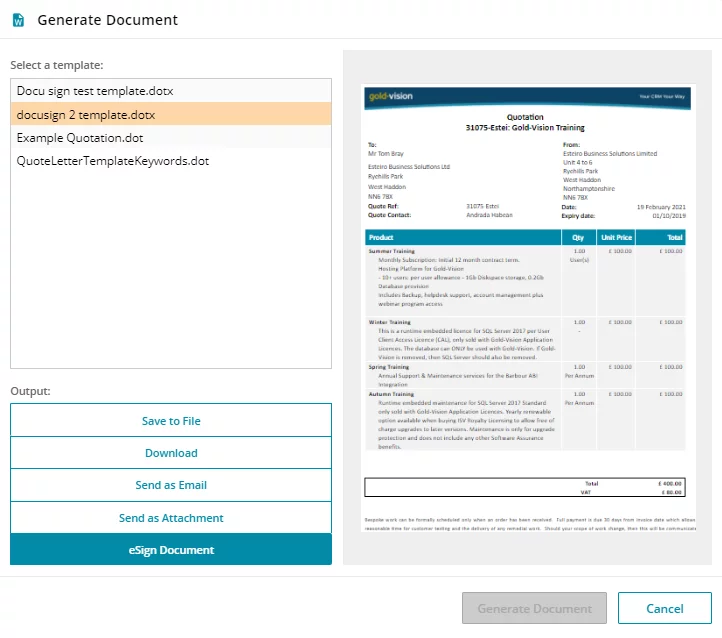This screenshot has width=722, height=638.
Task: Click the Winter Training row in preview
Action: [x=525, y=339]
